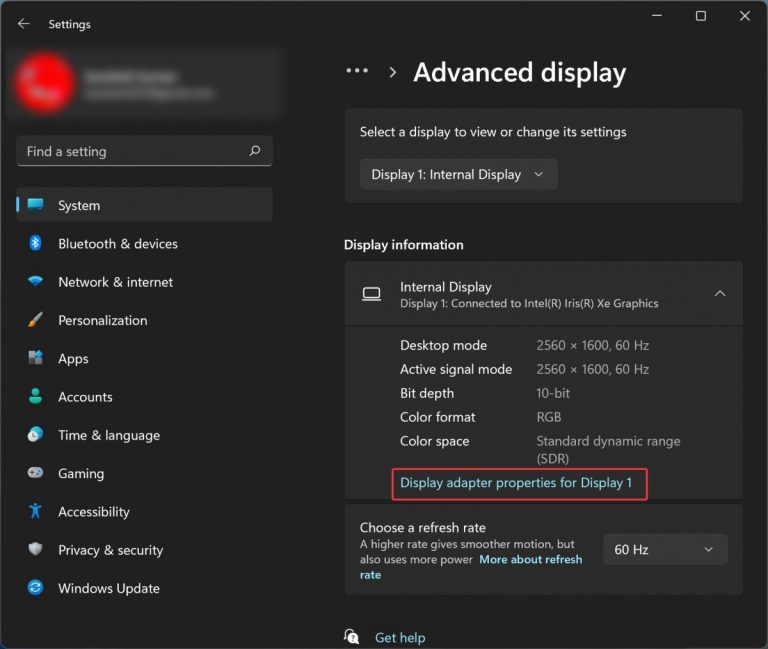Screen dimensions: 768x649
Task: Click the Apps icon in sidebar
Action: tap(35, 359)
